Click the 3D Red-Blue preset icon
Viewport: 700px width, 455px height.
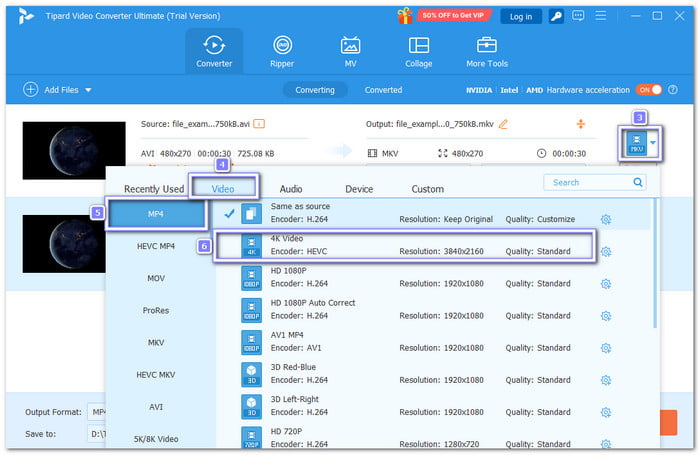tap(251, 375)
